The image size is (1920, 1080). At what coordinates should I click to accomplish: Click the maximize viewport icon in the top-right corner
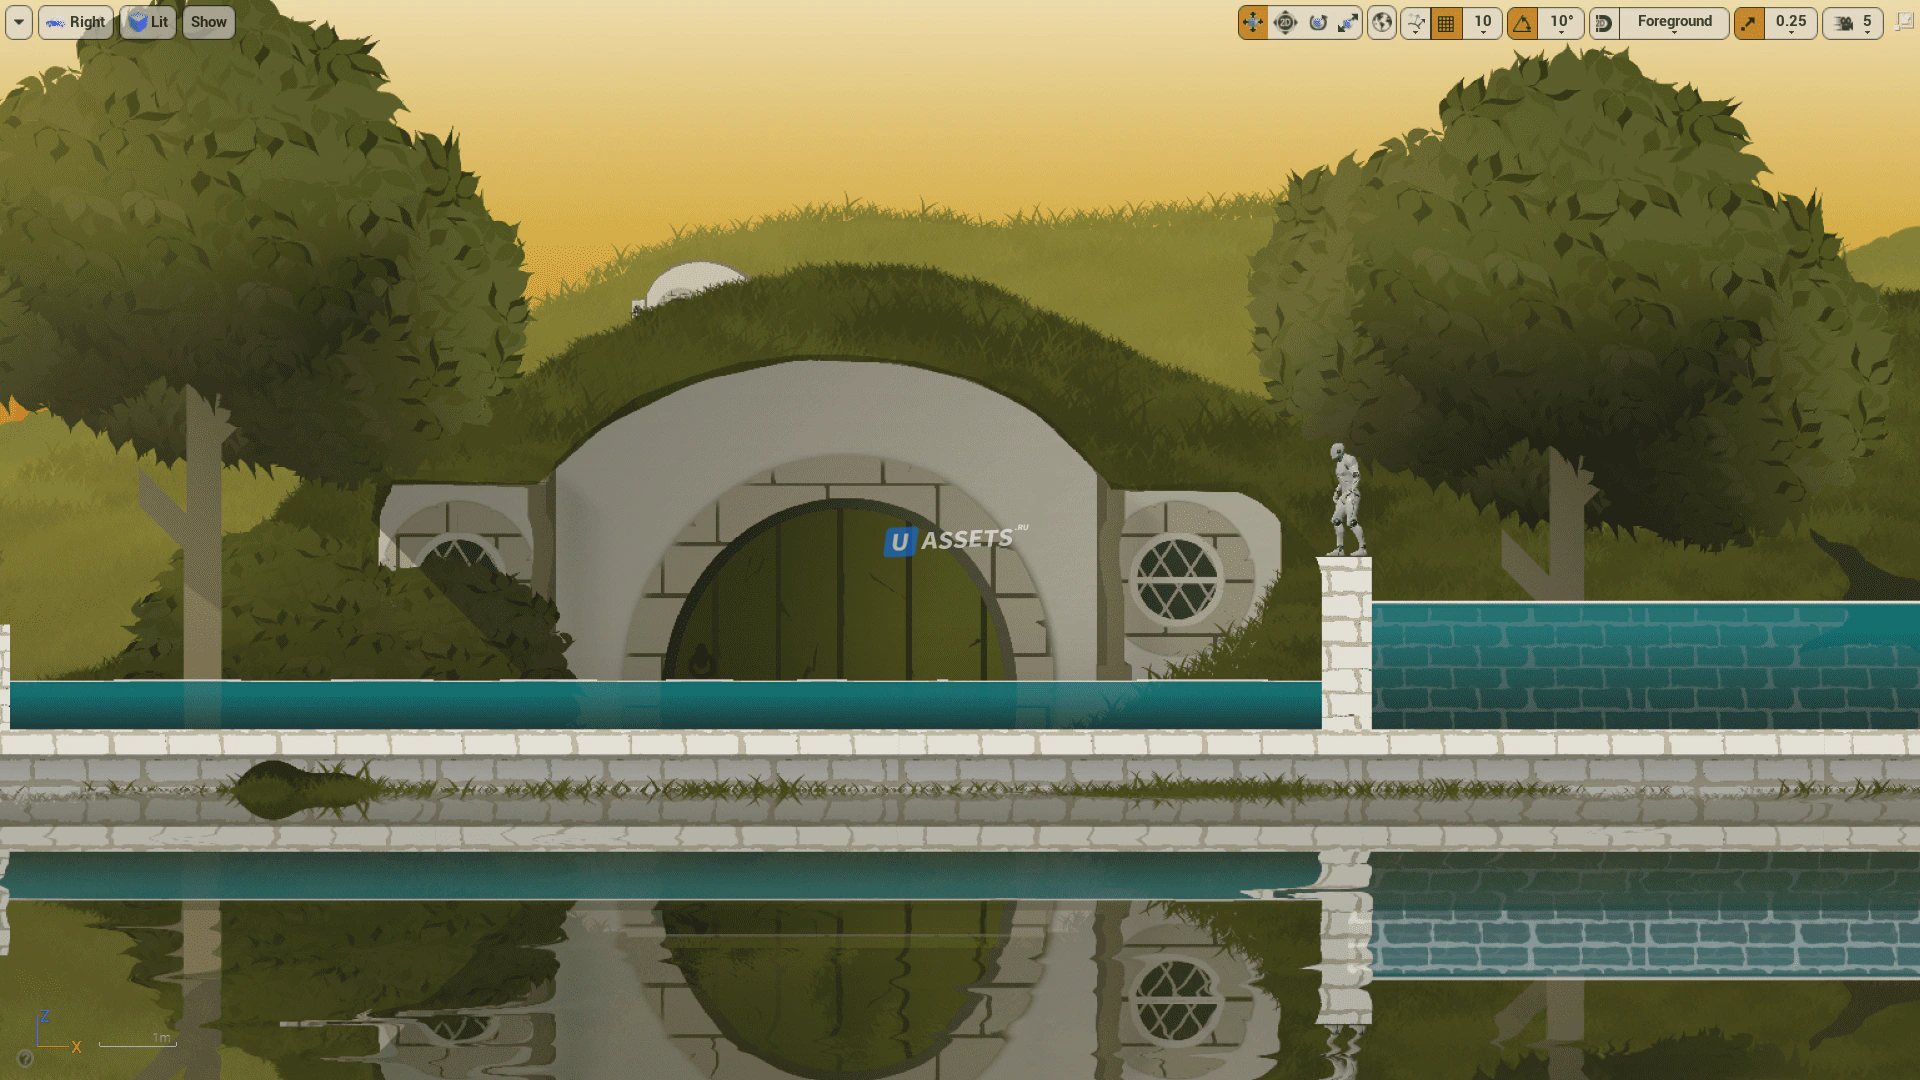point(1905,22)
